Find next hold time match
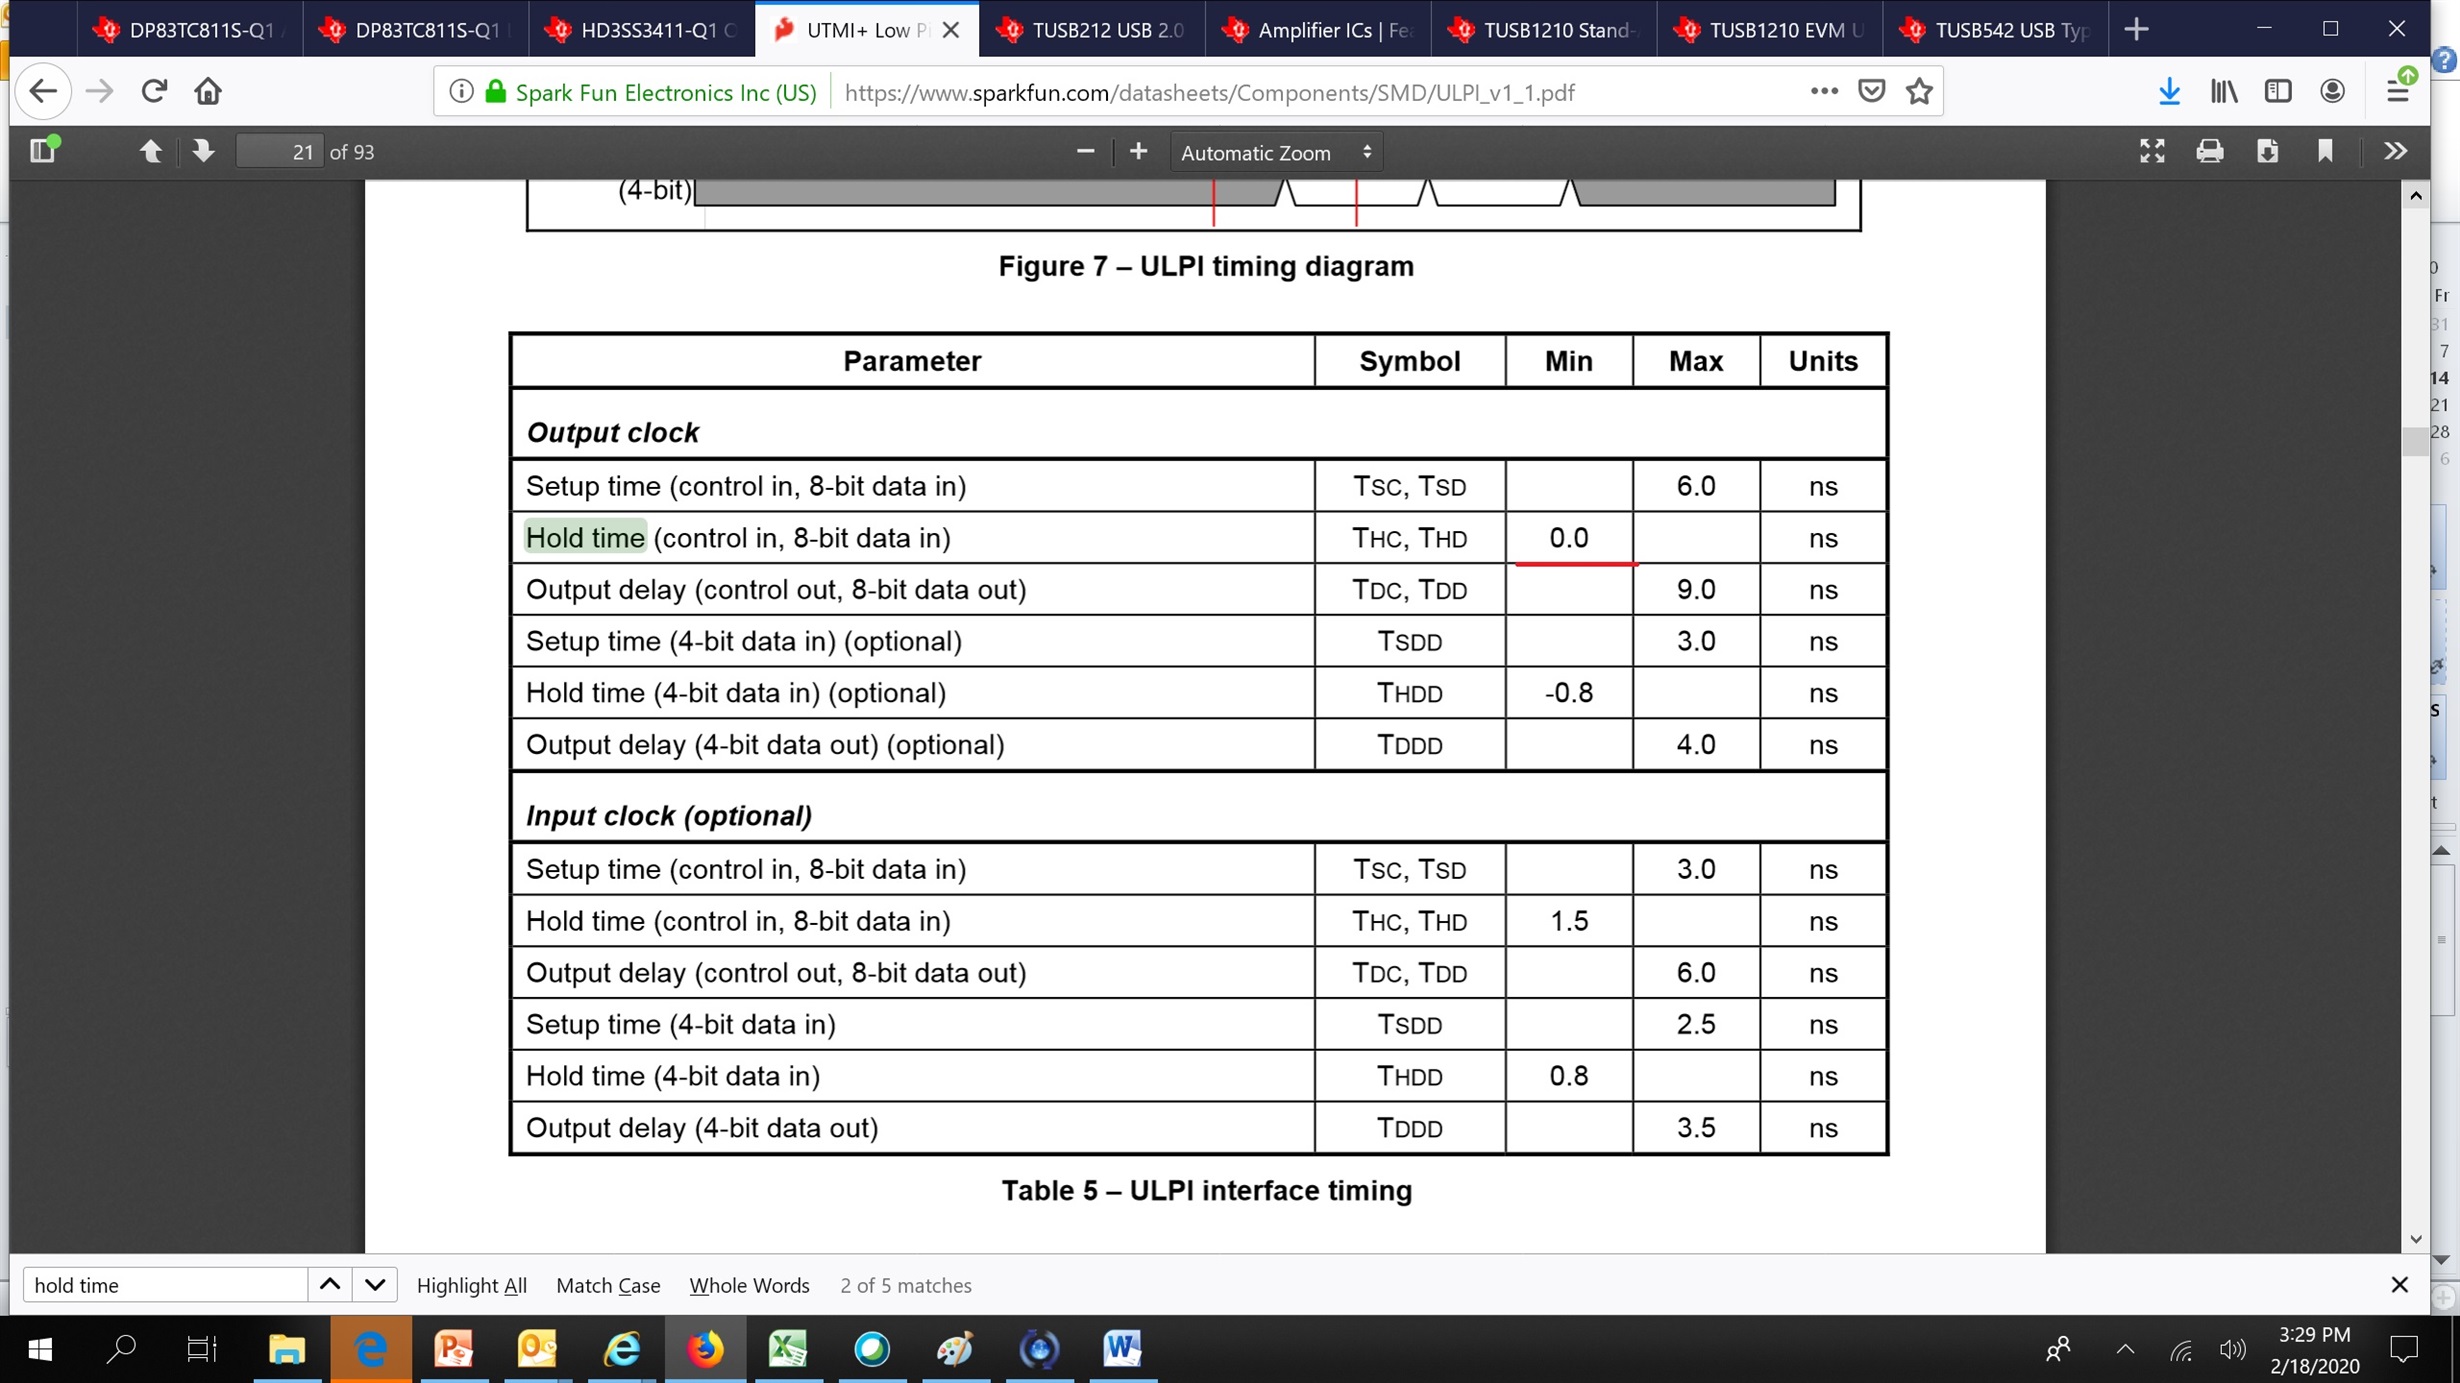Image resolution: width=2460 pixels, height=1383 pixels. tap(375, 1285)
